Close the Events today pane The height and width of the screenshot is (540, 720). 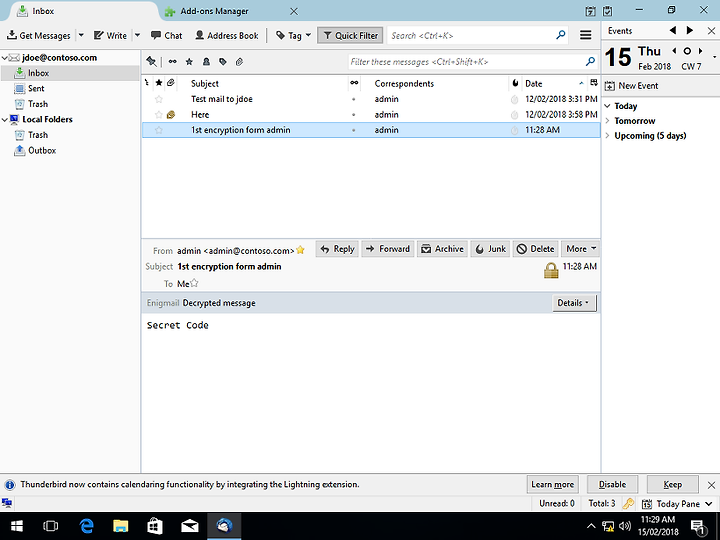pyautogui.click(x=711, y=31)
